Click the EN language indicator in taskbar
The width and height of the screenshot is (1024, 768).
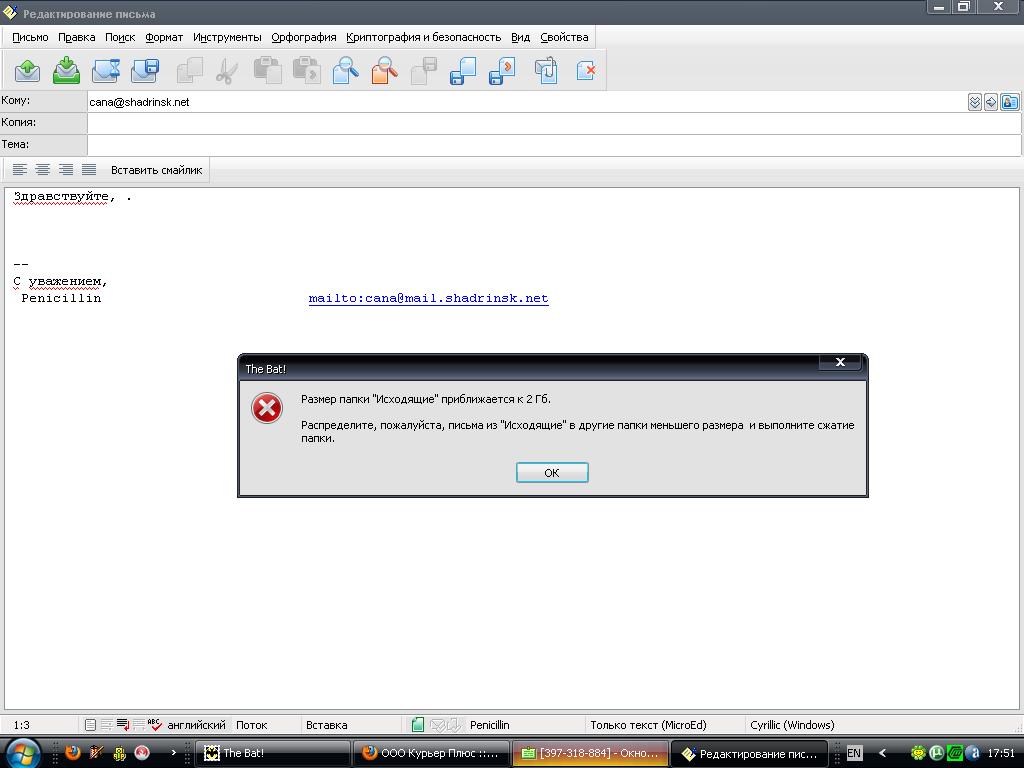854,753
